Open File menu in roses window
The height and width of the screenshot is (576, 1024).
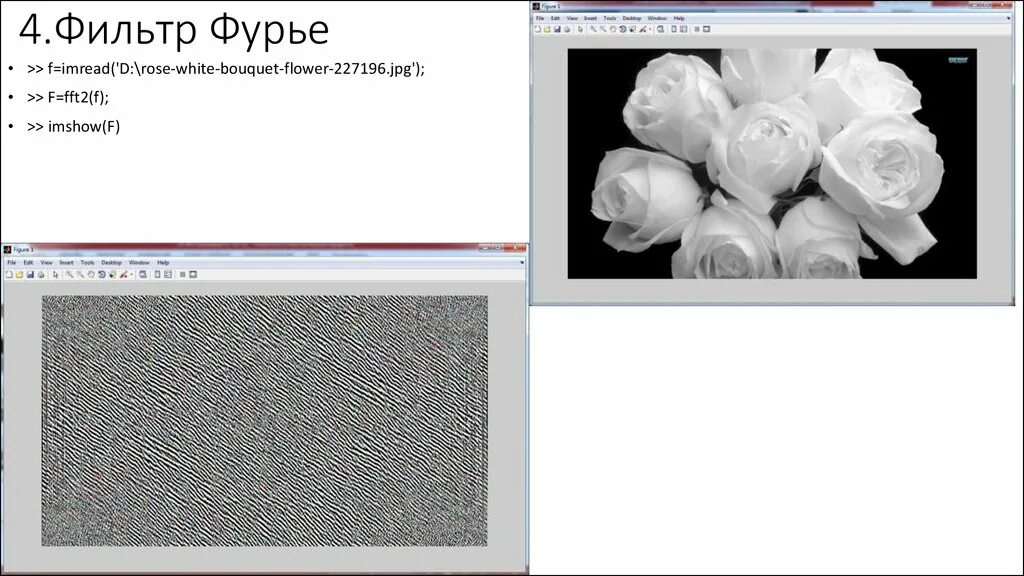540,18
